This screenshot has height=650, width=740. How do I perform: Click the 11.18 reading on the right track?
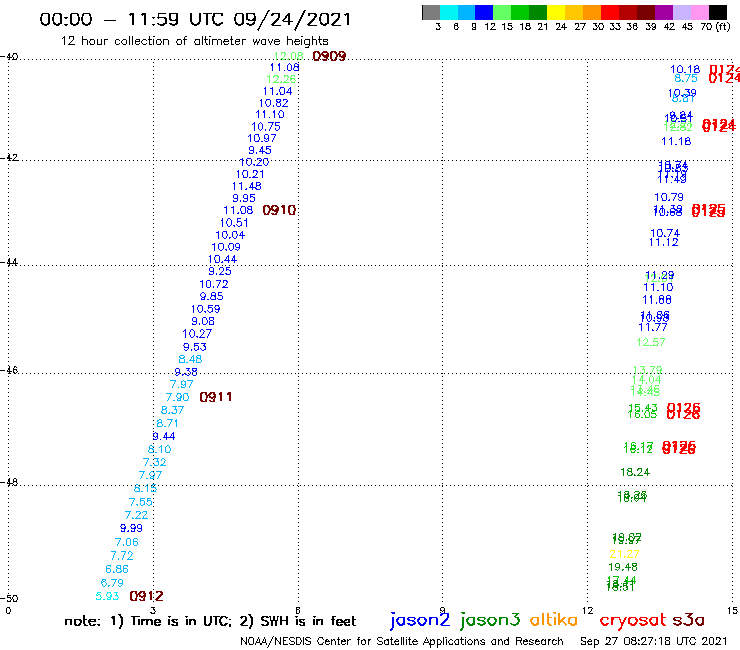676,142
